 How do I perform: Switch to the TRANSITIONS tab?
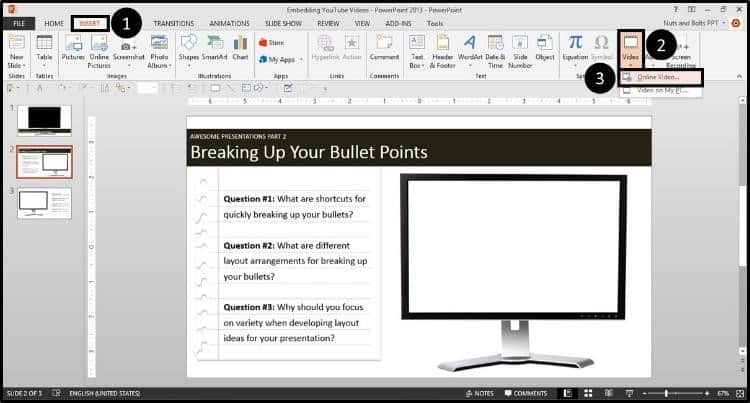click(174, 23)
